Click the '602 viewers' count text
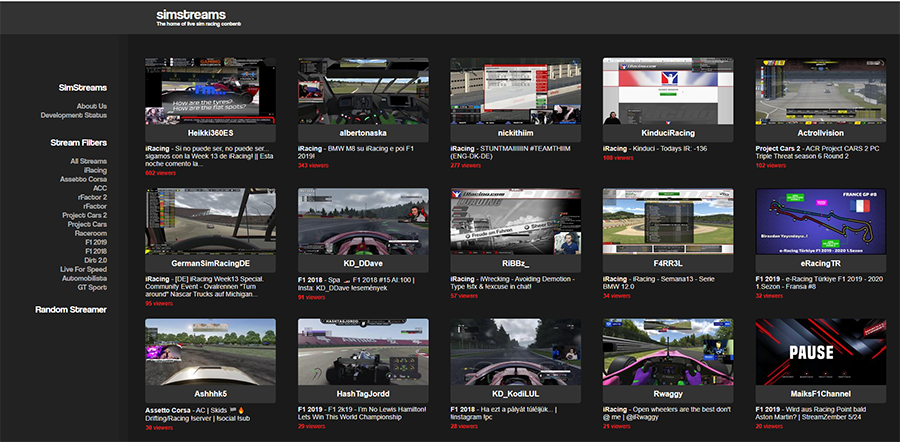Viewport: 900px width, 442px height. click(159, 173)
